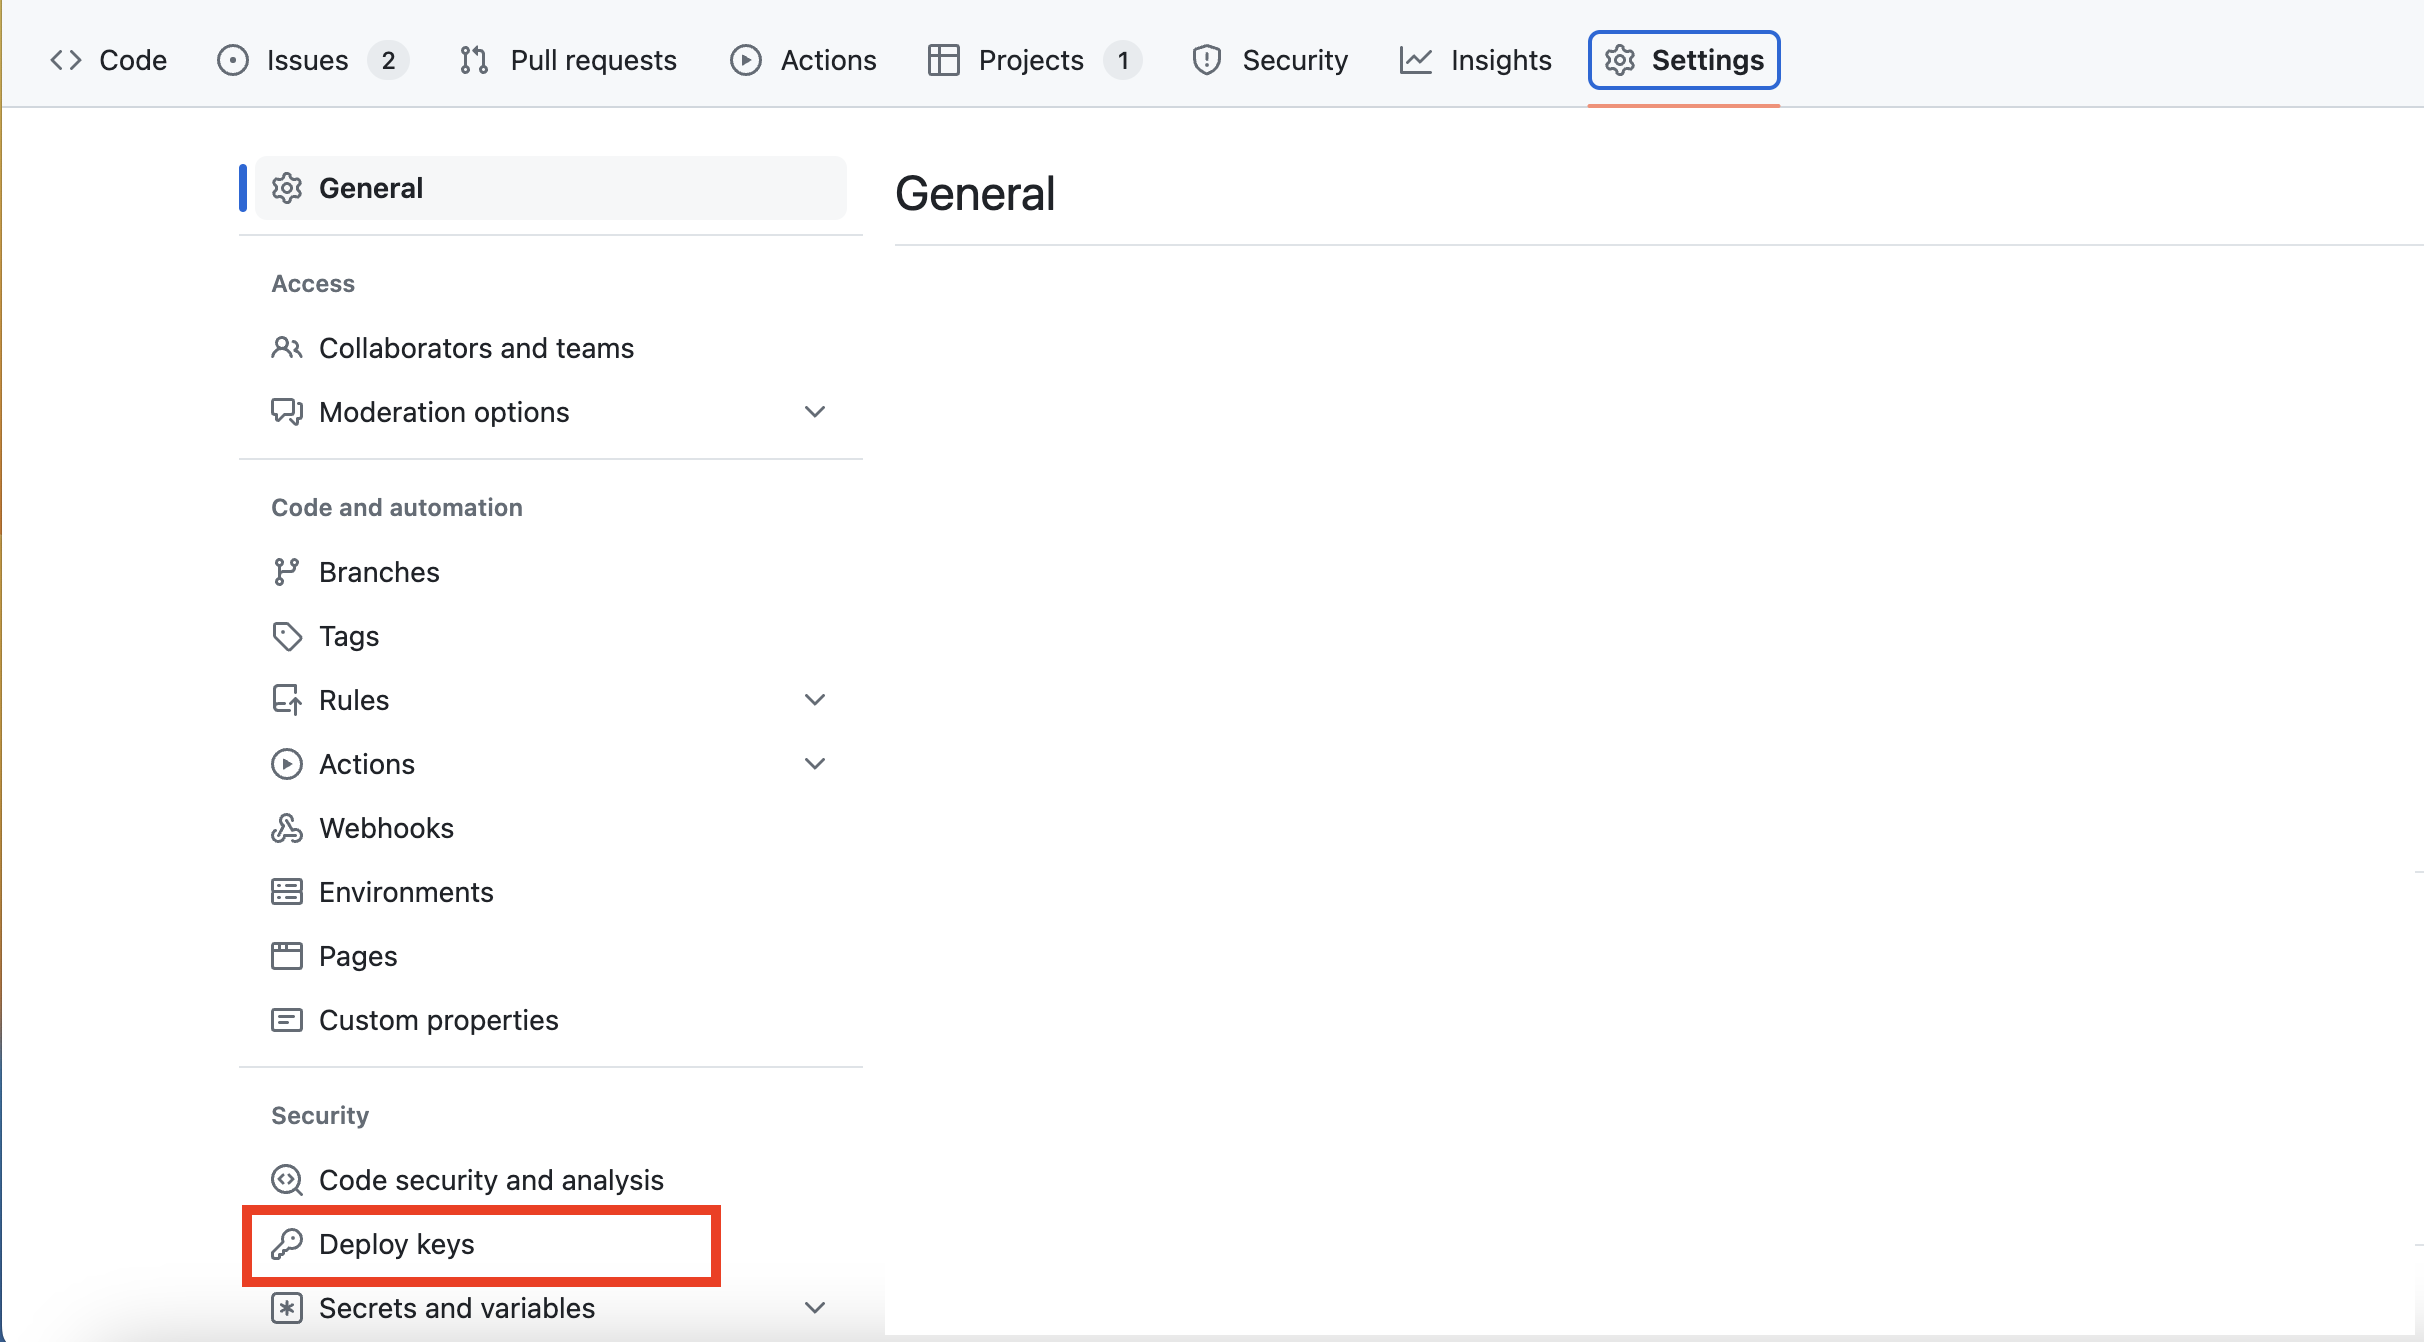Expand Secrets and variables chevron

click(815, 1308)
